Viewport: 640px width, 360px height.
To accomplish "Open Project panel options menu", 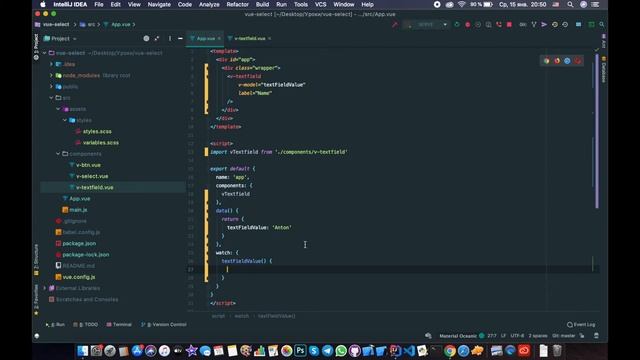I will pyautogui.click(x=170, y=38).
